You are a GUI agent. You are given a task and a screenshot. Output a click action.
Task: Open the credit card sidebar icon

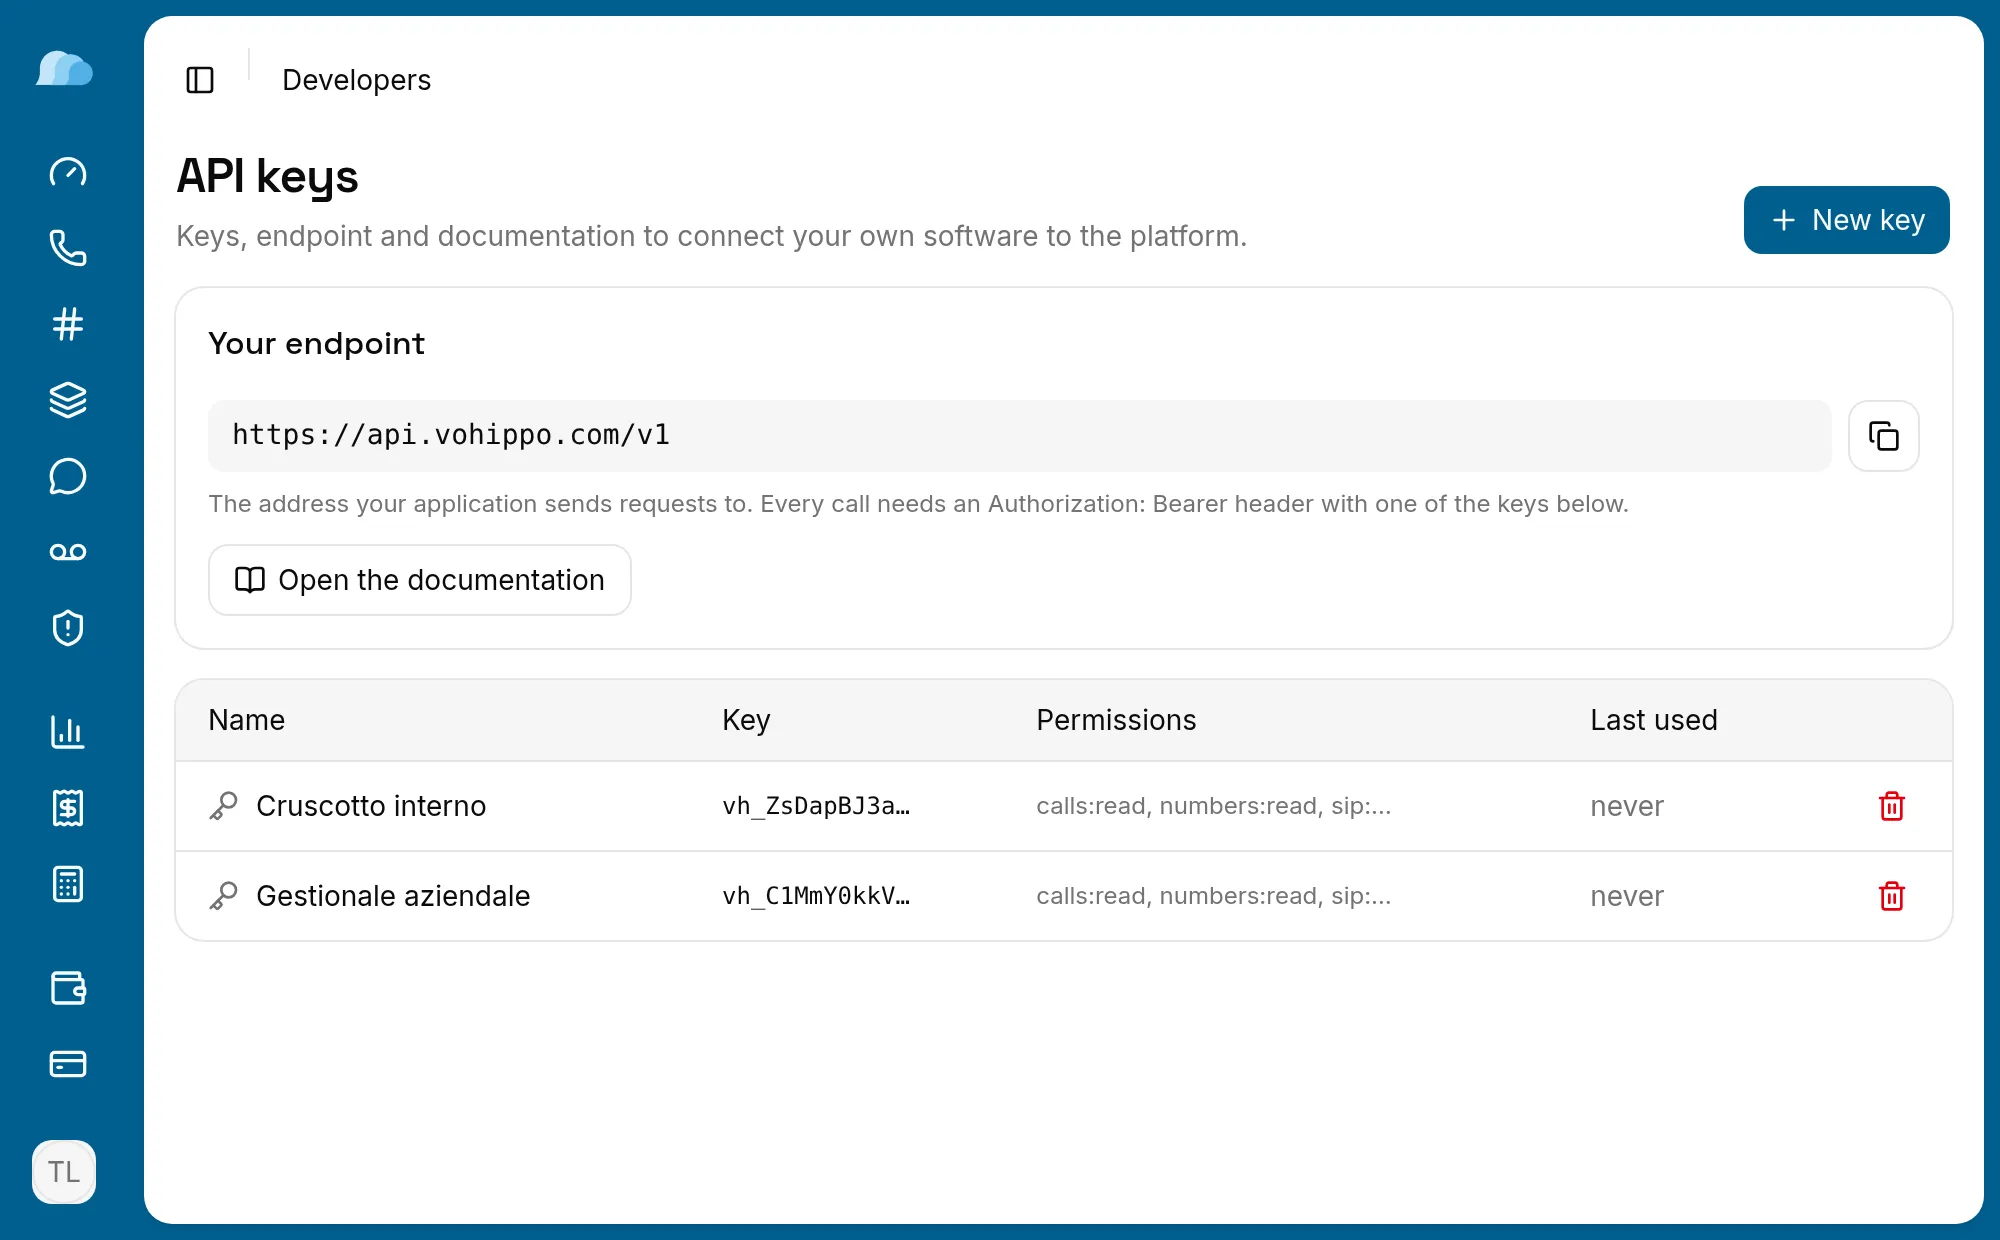click(x=68, y=1064)
